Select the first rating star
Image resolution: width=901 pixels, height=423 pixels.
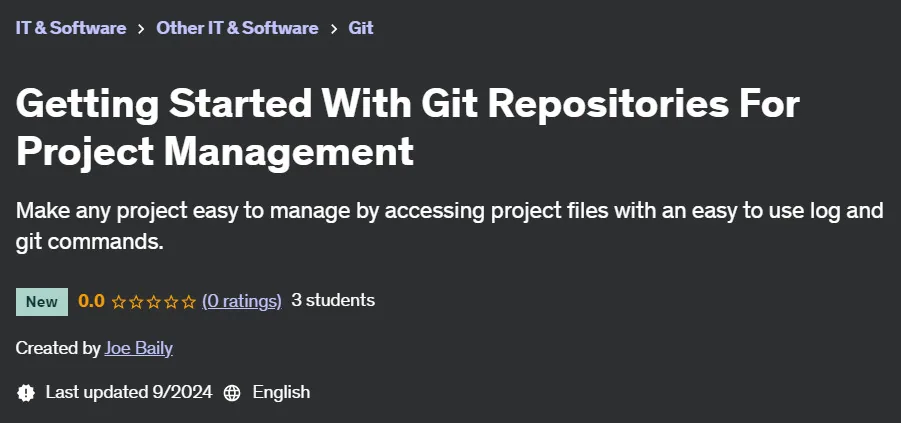(118, 302)
